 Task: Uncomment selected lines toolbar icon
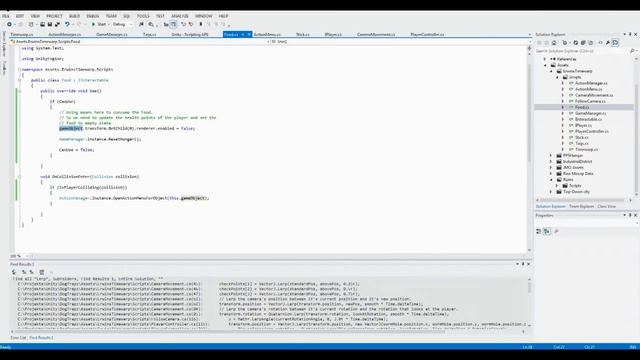(x=191, y=24)
